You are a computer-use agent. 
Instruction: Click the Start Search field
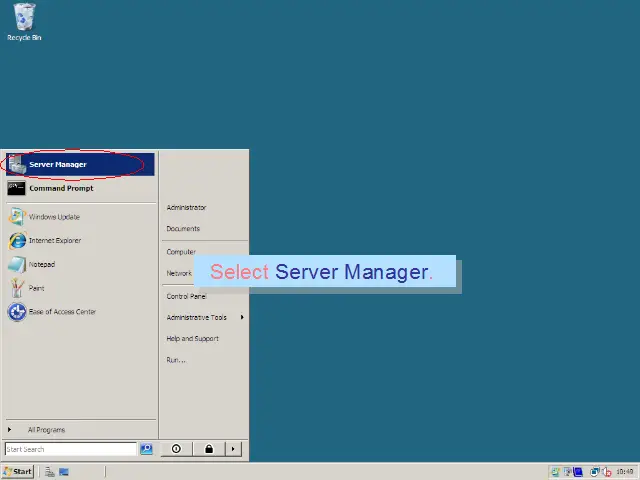point(71,449)
